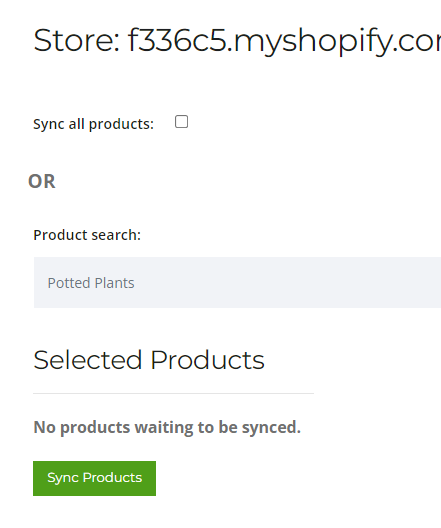
Task: Click the "OR" separator text
Action: [x=42, y=182]
